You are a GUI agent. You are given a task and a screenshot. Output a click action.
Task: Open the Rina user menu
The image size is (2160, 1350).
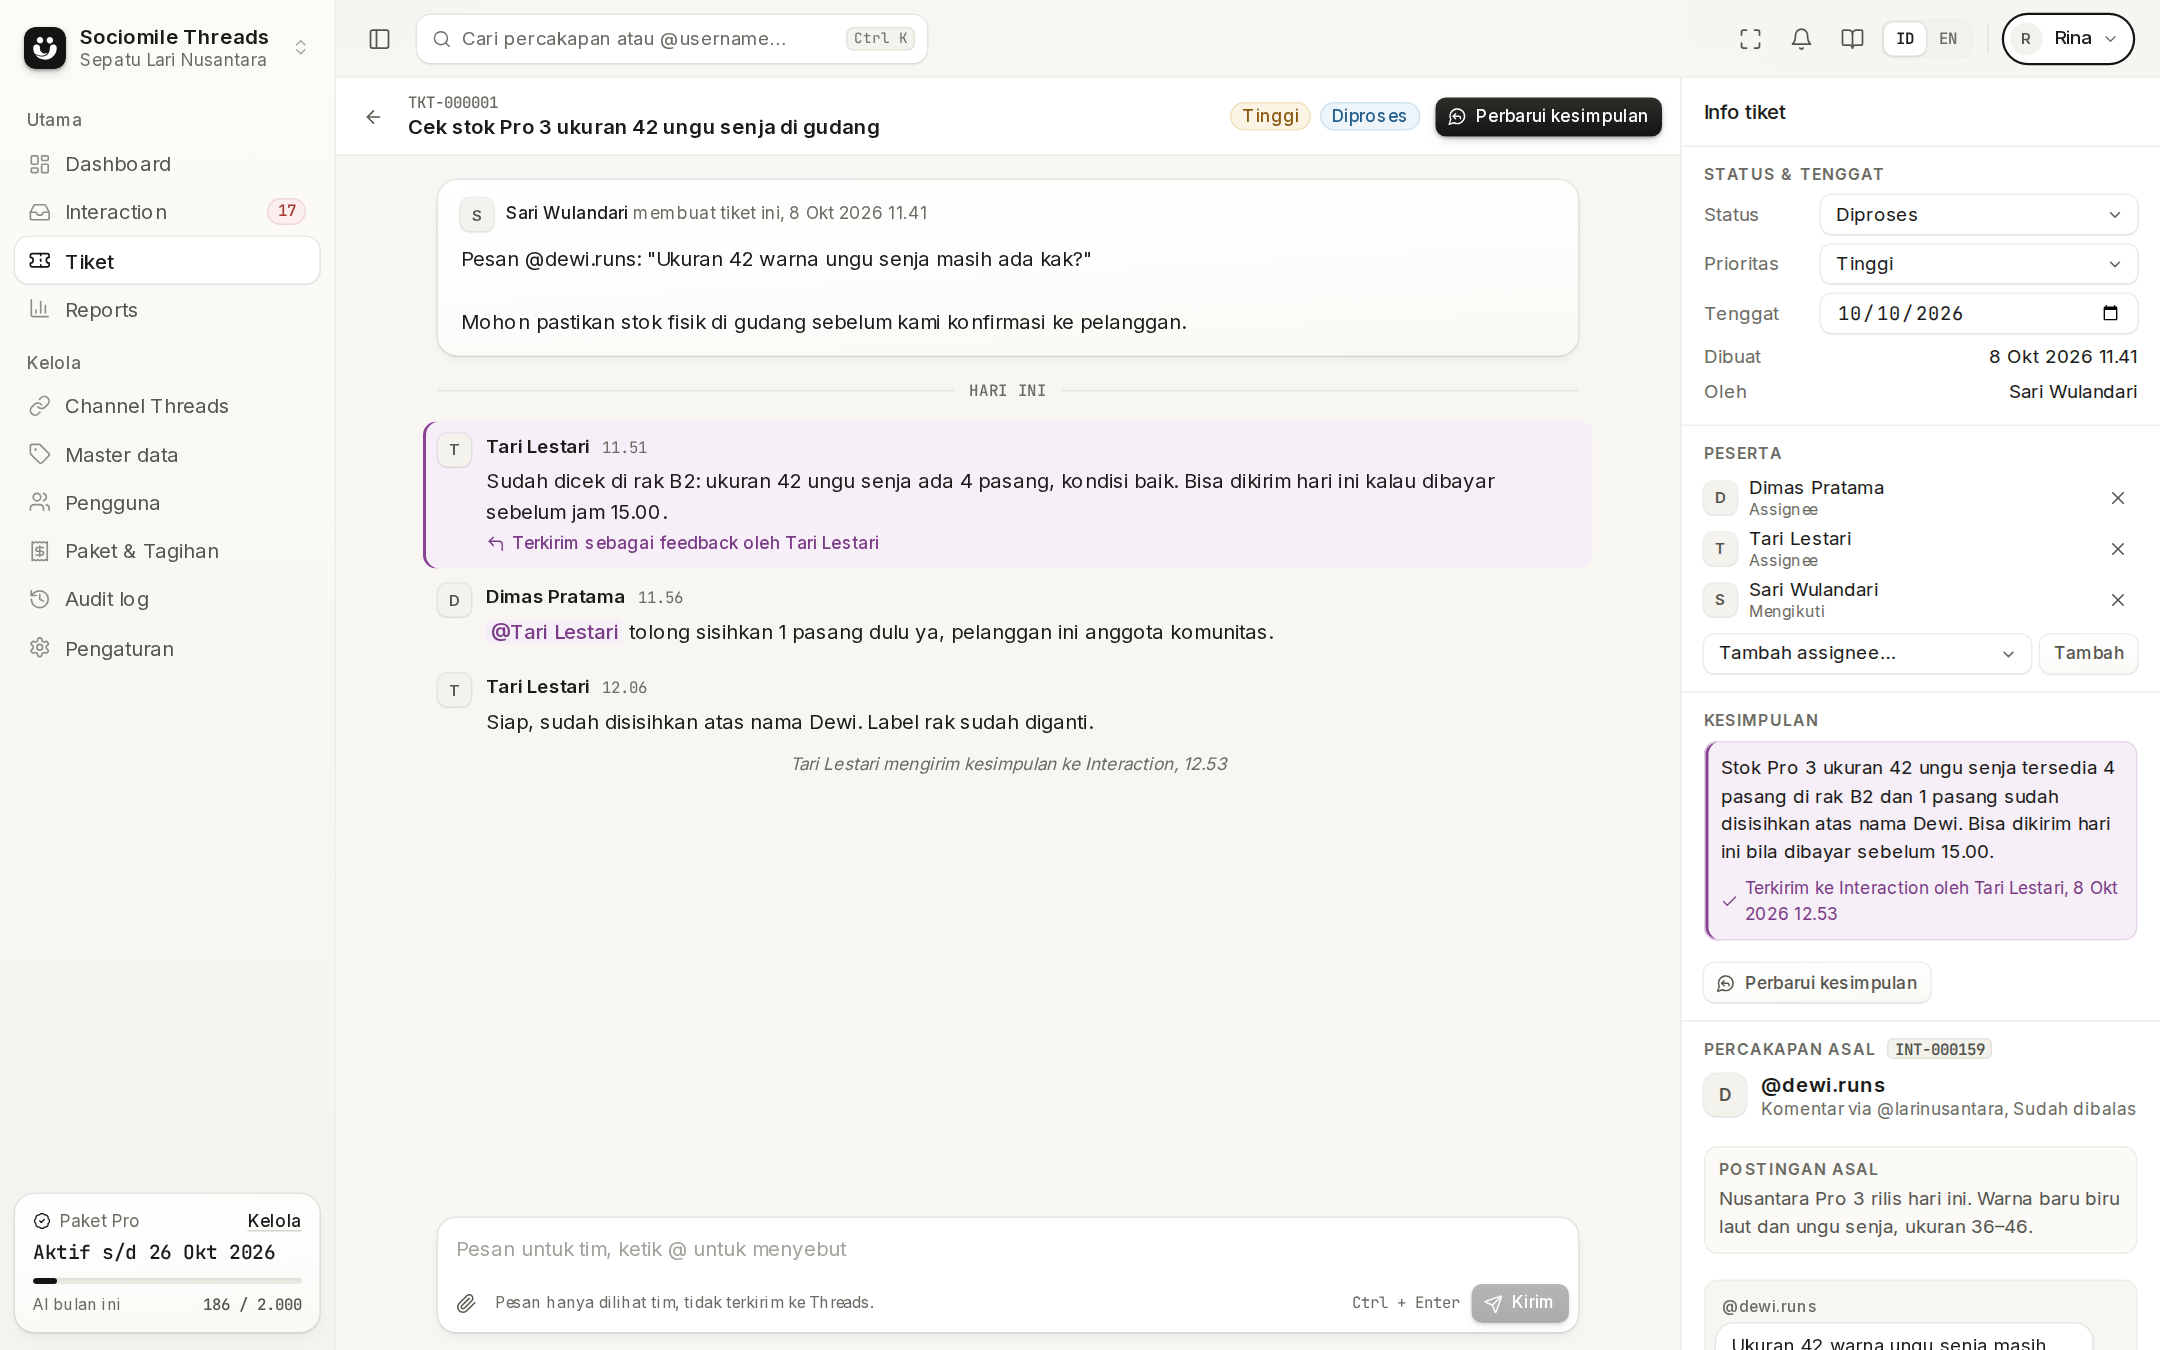(x=2067, y=39)
